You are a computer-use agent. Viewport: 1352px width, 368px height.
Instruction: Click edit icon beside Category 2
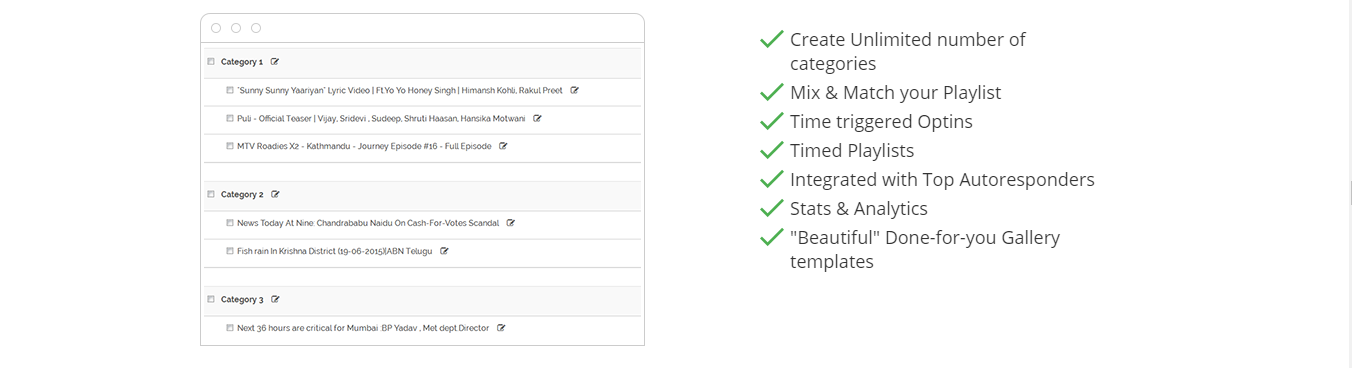[275, 194]
